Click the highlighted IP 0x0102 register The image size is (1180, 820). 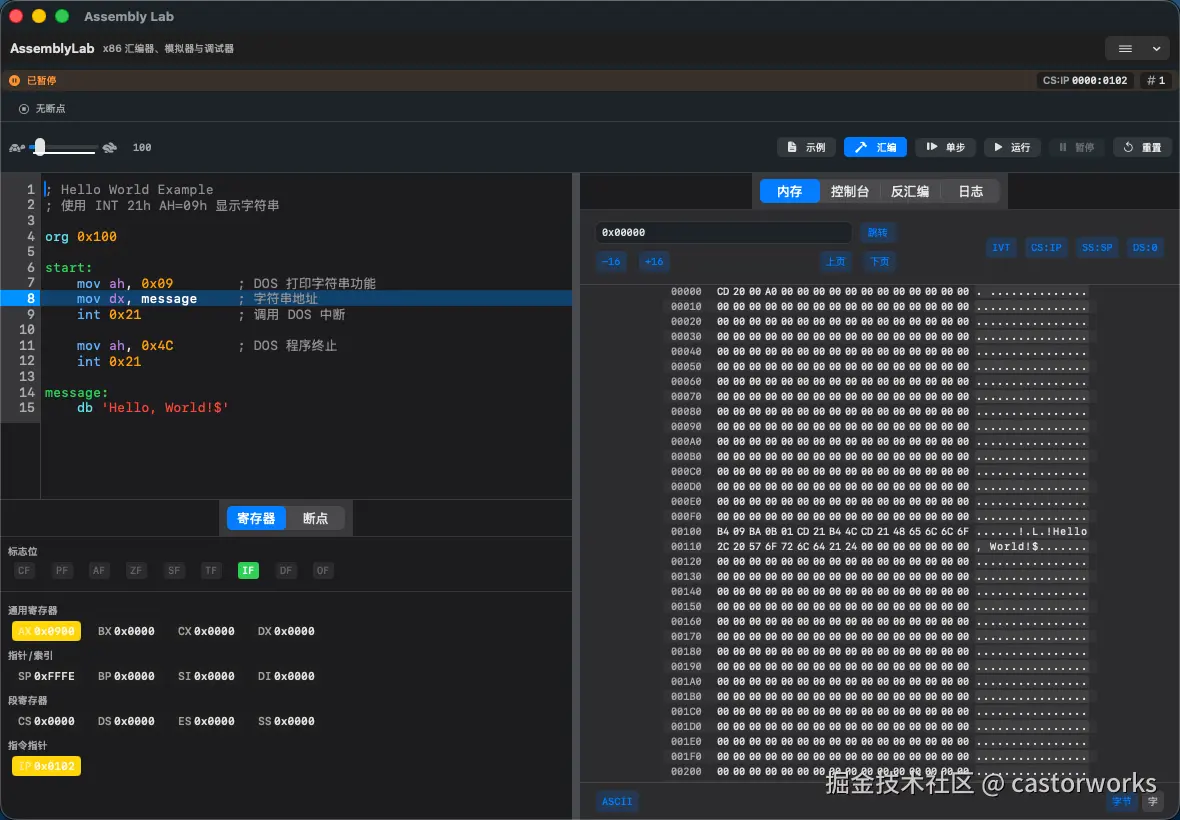click(x=47, y=766)
